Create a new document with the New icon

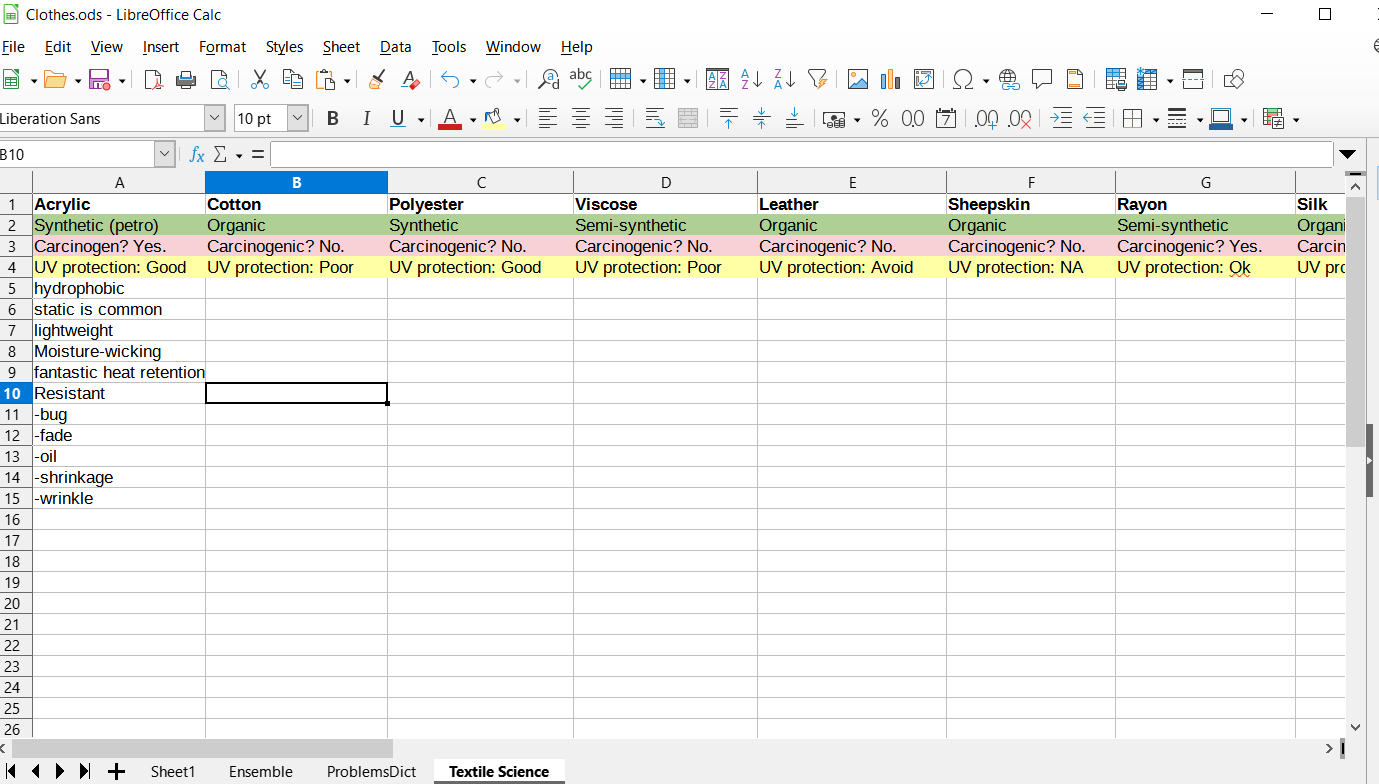[11, 80]
